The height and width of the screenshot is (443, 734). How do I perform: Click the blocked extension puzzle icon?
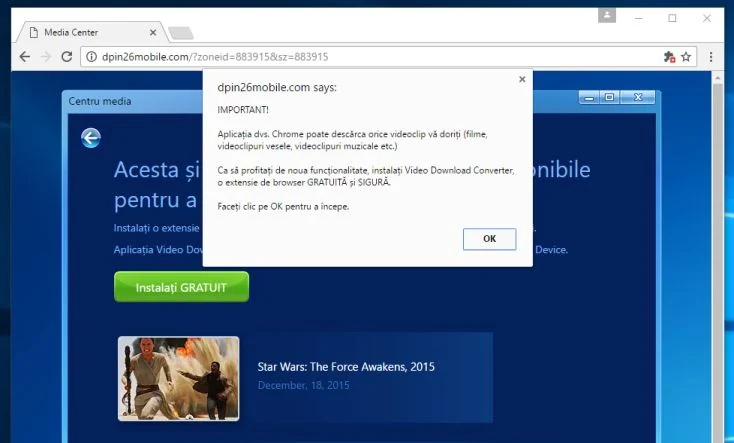pyautogui.click(x=669, y=57)
